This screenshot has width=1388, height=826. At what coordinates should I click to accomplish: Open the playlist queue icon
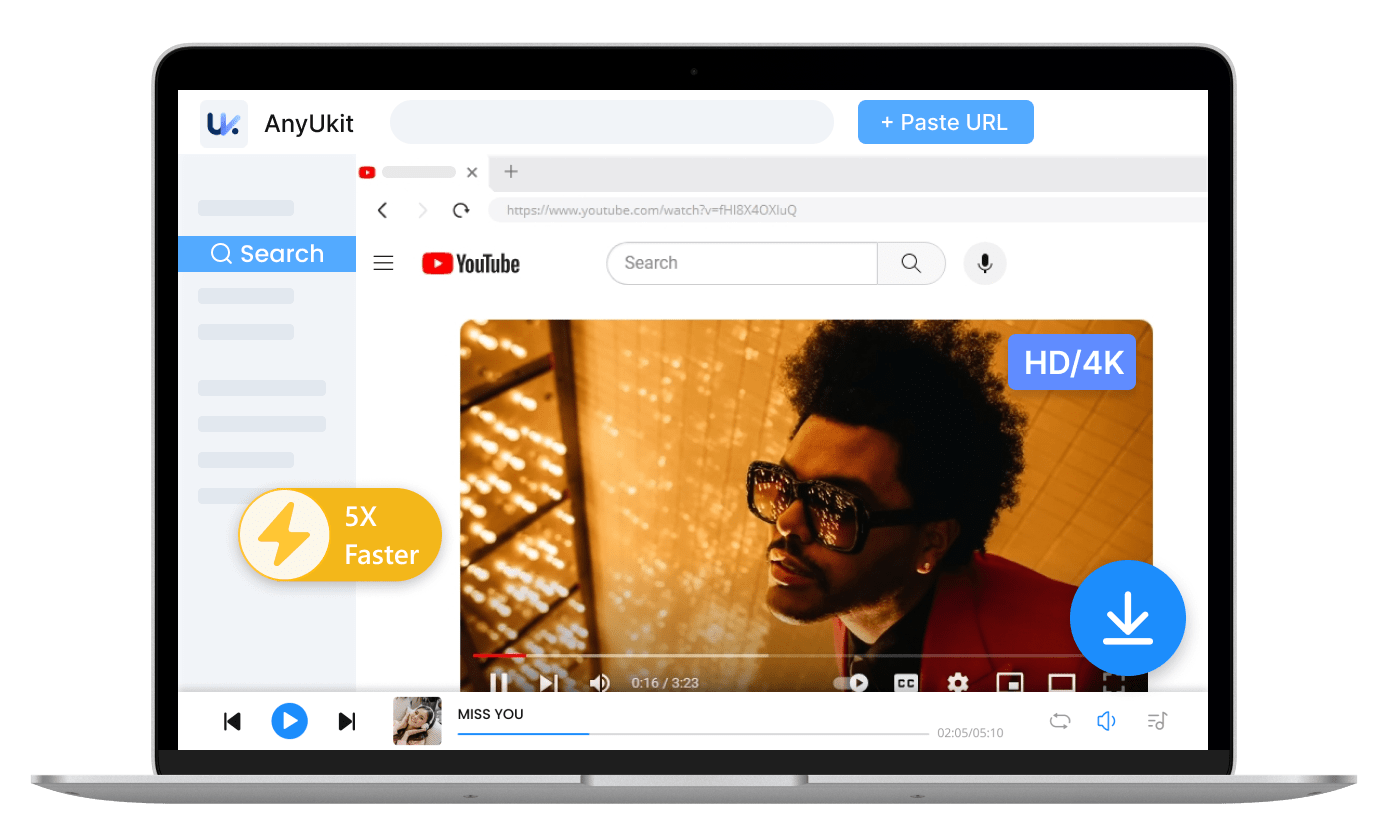click(x=1156, y=721)
